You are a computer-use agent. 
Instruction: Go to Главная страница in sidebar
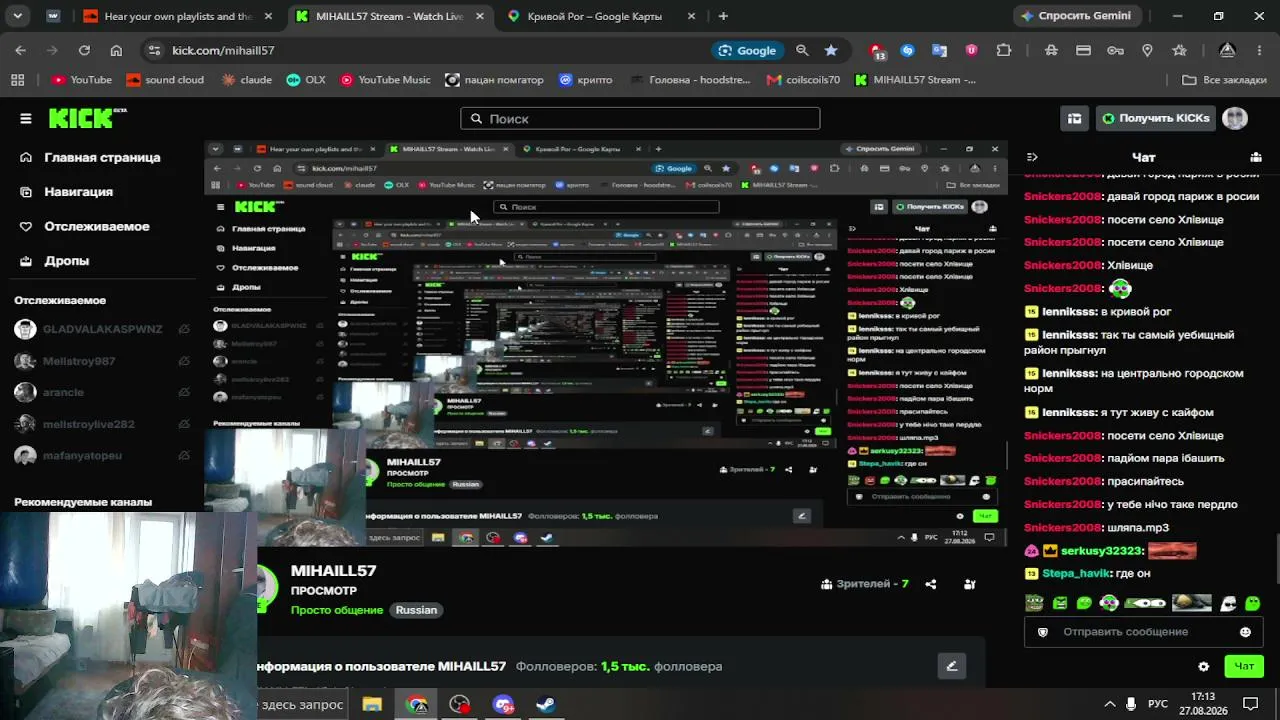click(90, 157)
